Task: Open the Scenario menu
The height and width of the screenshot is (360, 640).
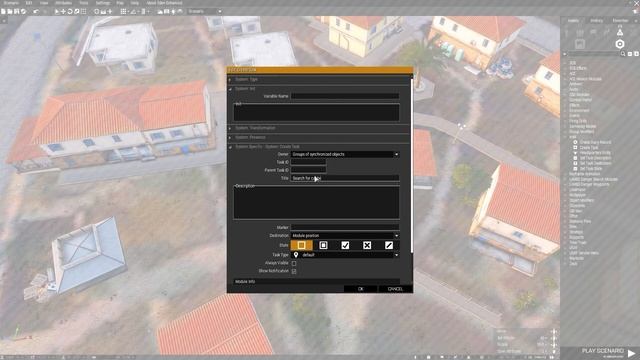Action: (x=11, y=3)
